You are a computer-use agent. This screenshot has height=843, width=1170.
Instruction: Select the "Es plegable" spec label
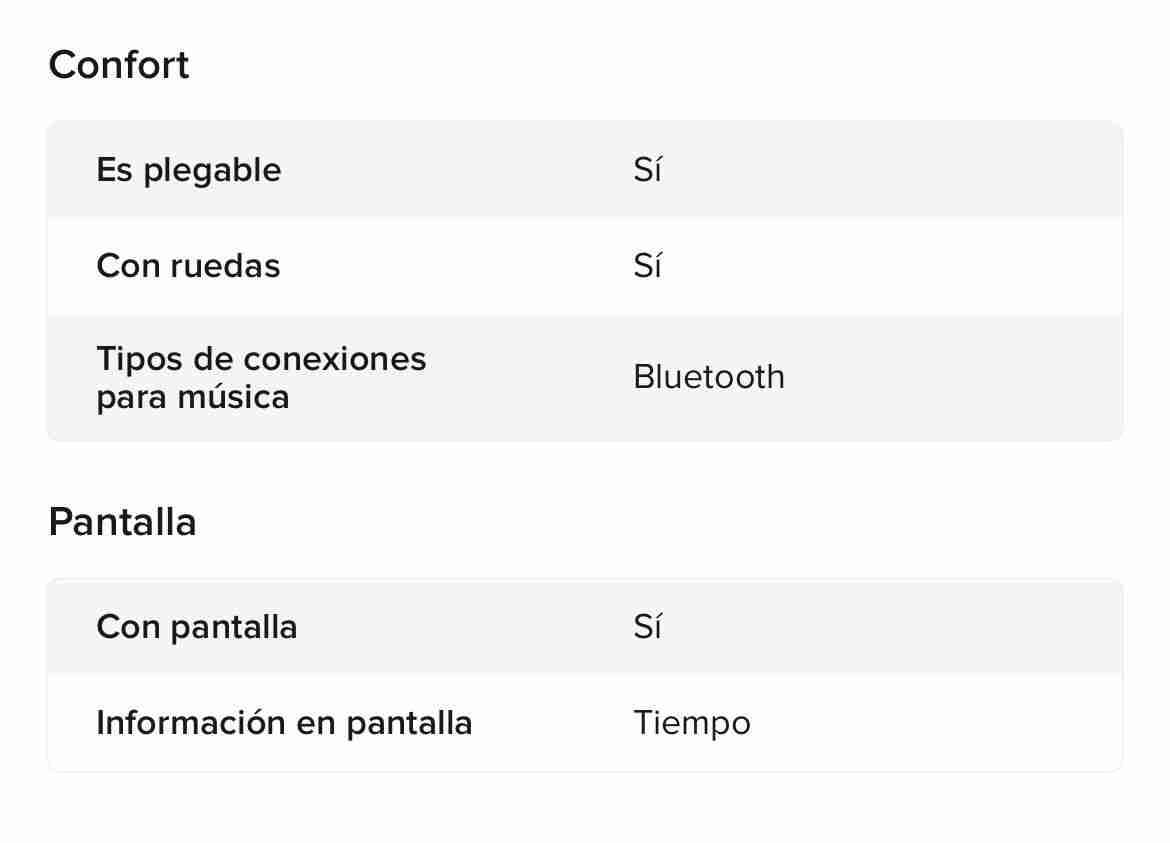point(188,171)
